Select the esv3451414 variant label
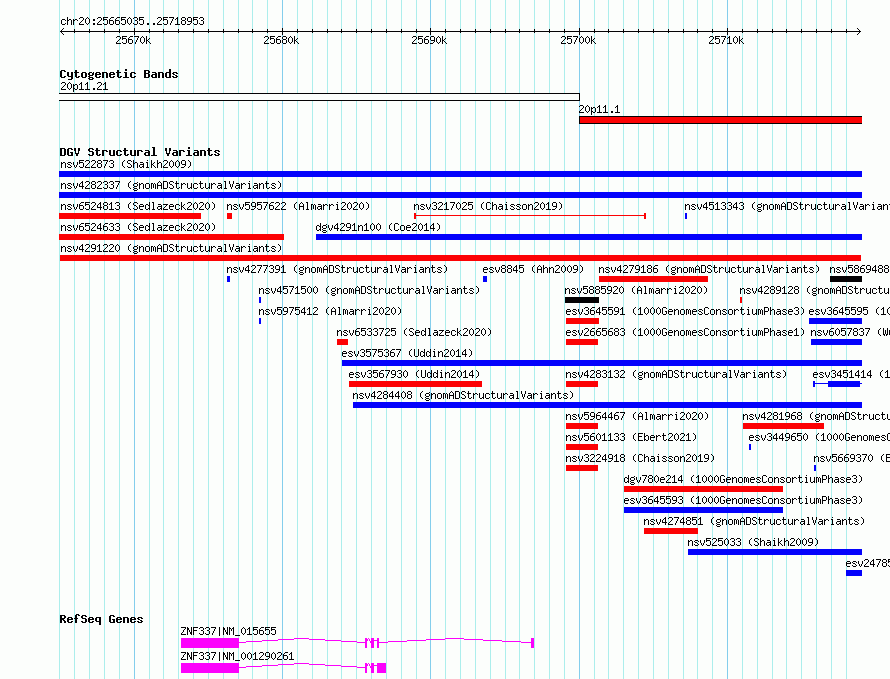 [851, 374]
